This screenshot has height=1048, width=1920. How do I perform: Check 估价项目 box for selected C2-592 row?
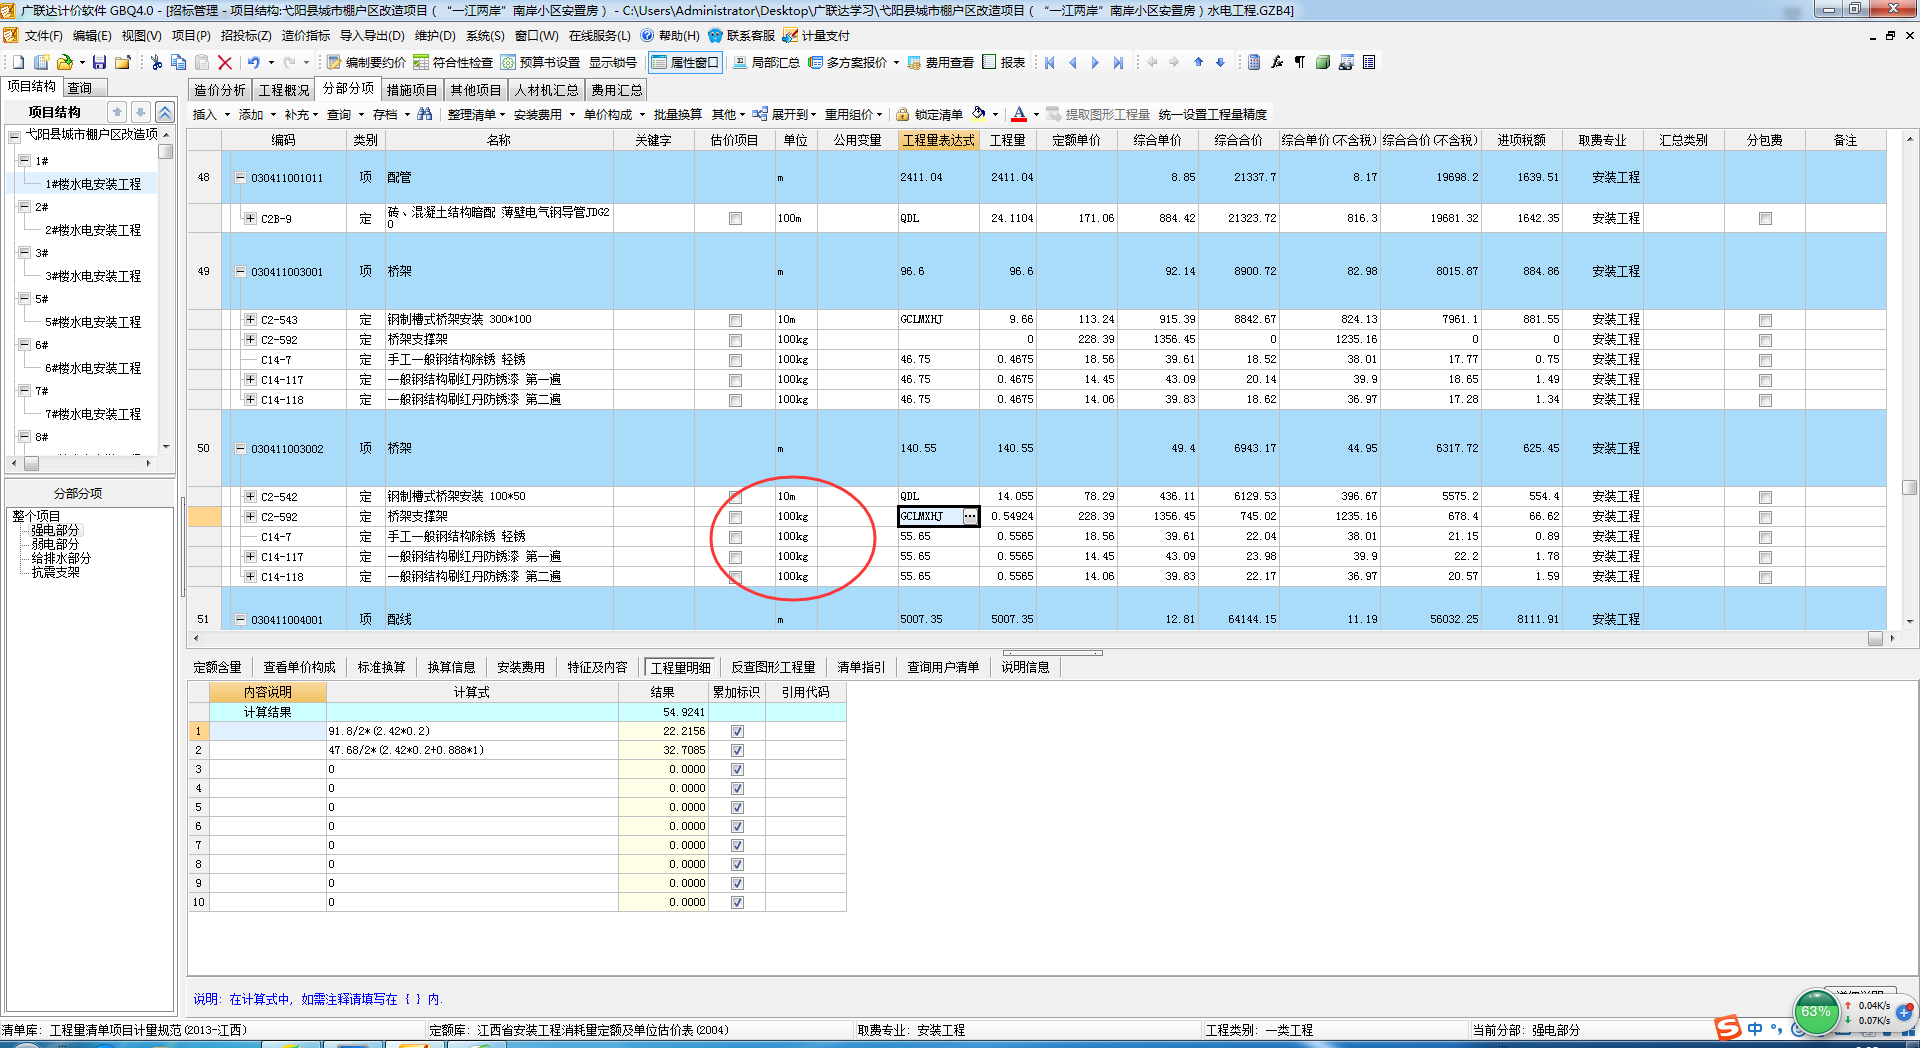point(735,517)
